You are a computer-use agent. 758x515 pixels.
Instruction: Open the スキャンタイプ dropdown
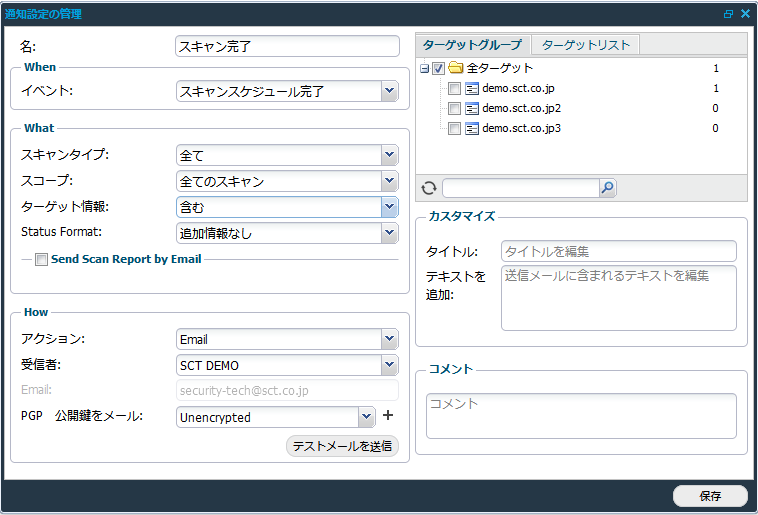click(389, 155)
